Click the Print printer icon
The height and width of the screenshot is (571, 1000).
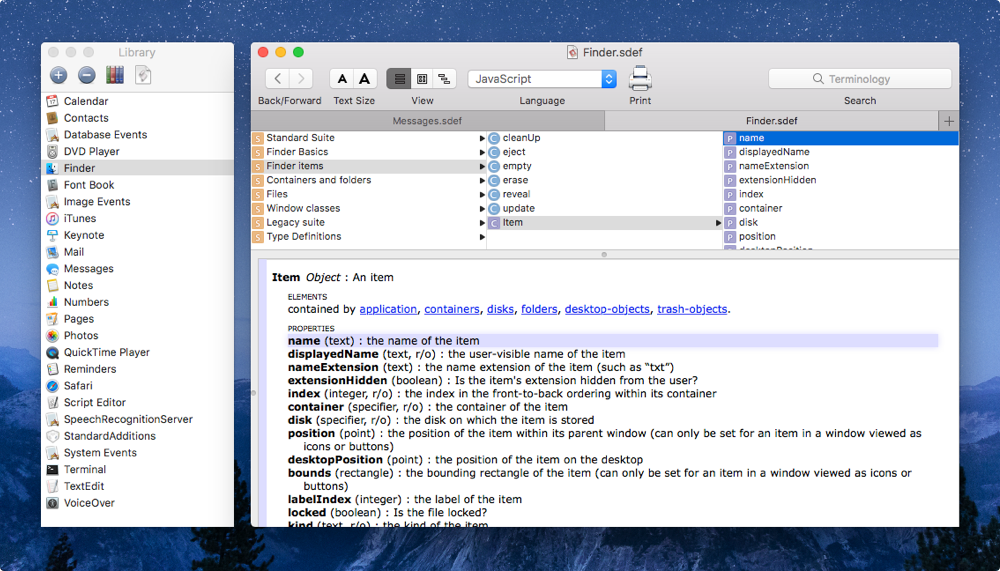pos(640,78)
